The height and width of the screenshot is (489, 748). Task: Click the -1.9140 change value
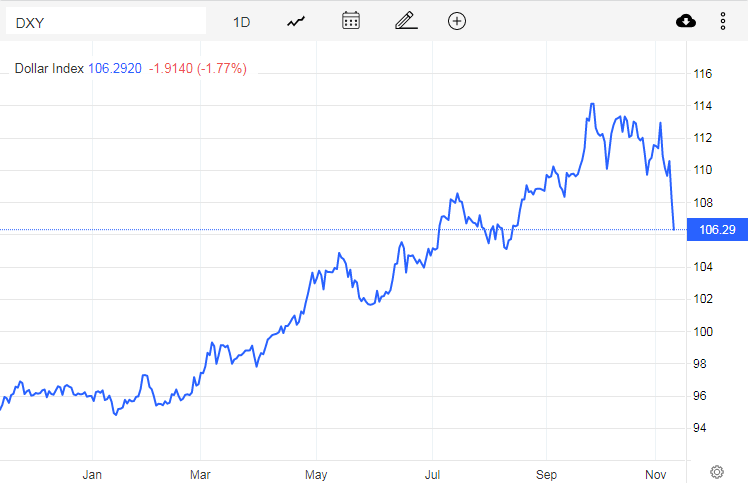(173, 69)
